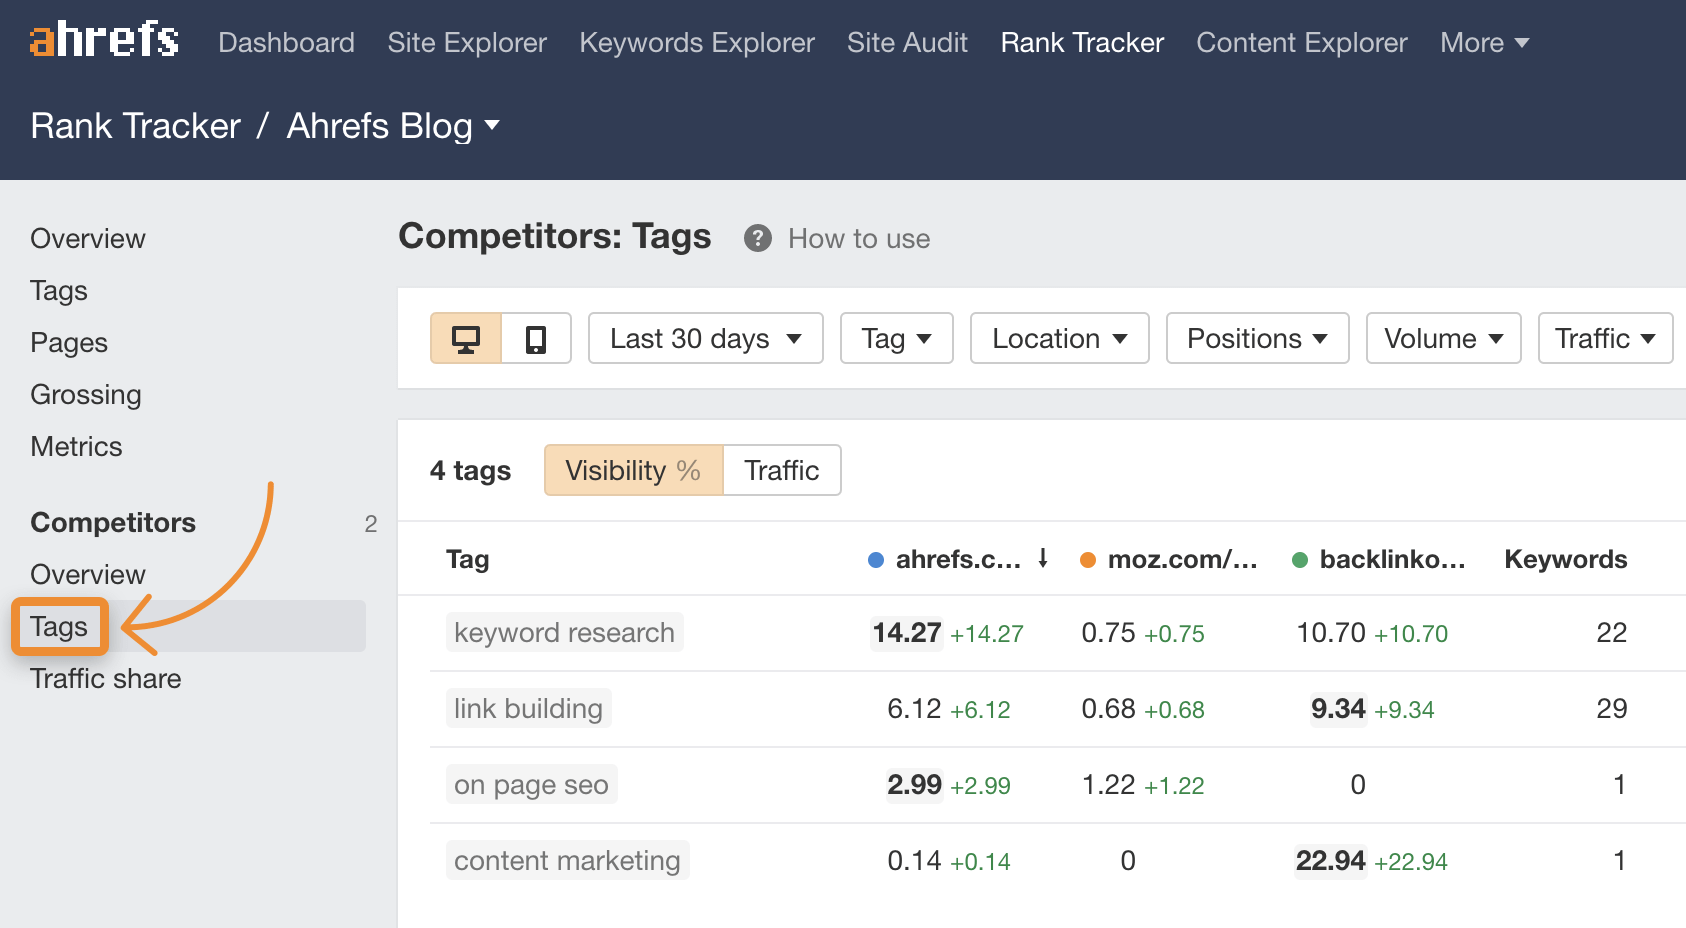The image size is (1686, 928).
Task: Open Keywords Explorer from the top menu
Action: coord(697,43)
